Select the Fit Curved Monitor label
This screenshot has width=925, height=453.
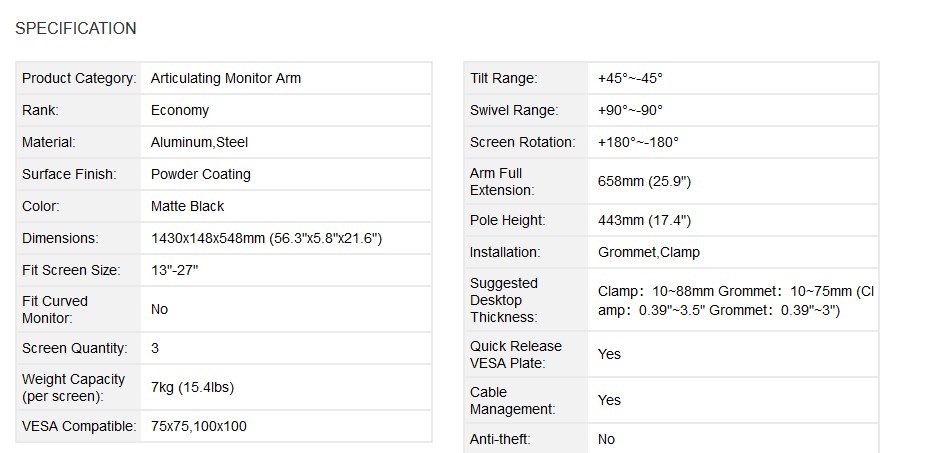tap(55, 310)
